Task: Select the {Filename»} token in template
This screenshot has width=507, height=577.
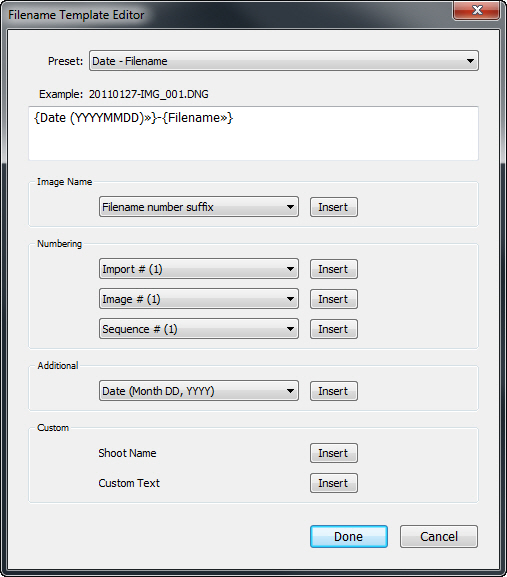Action: coord(198,118)
